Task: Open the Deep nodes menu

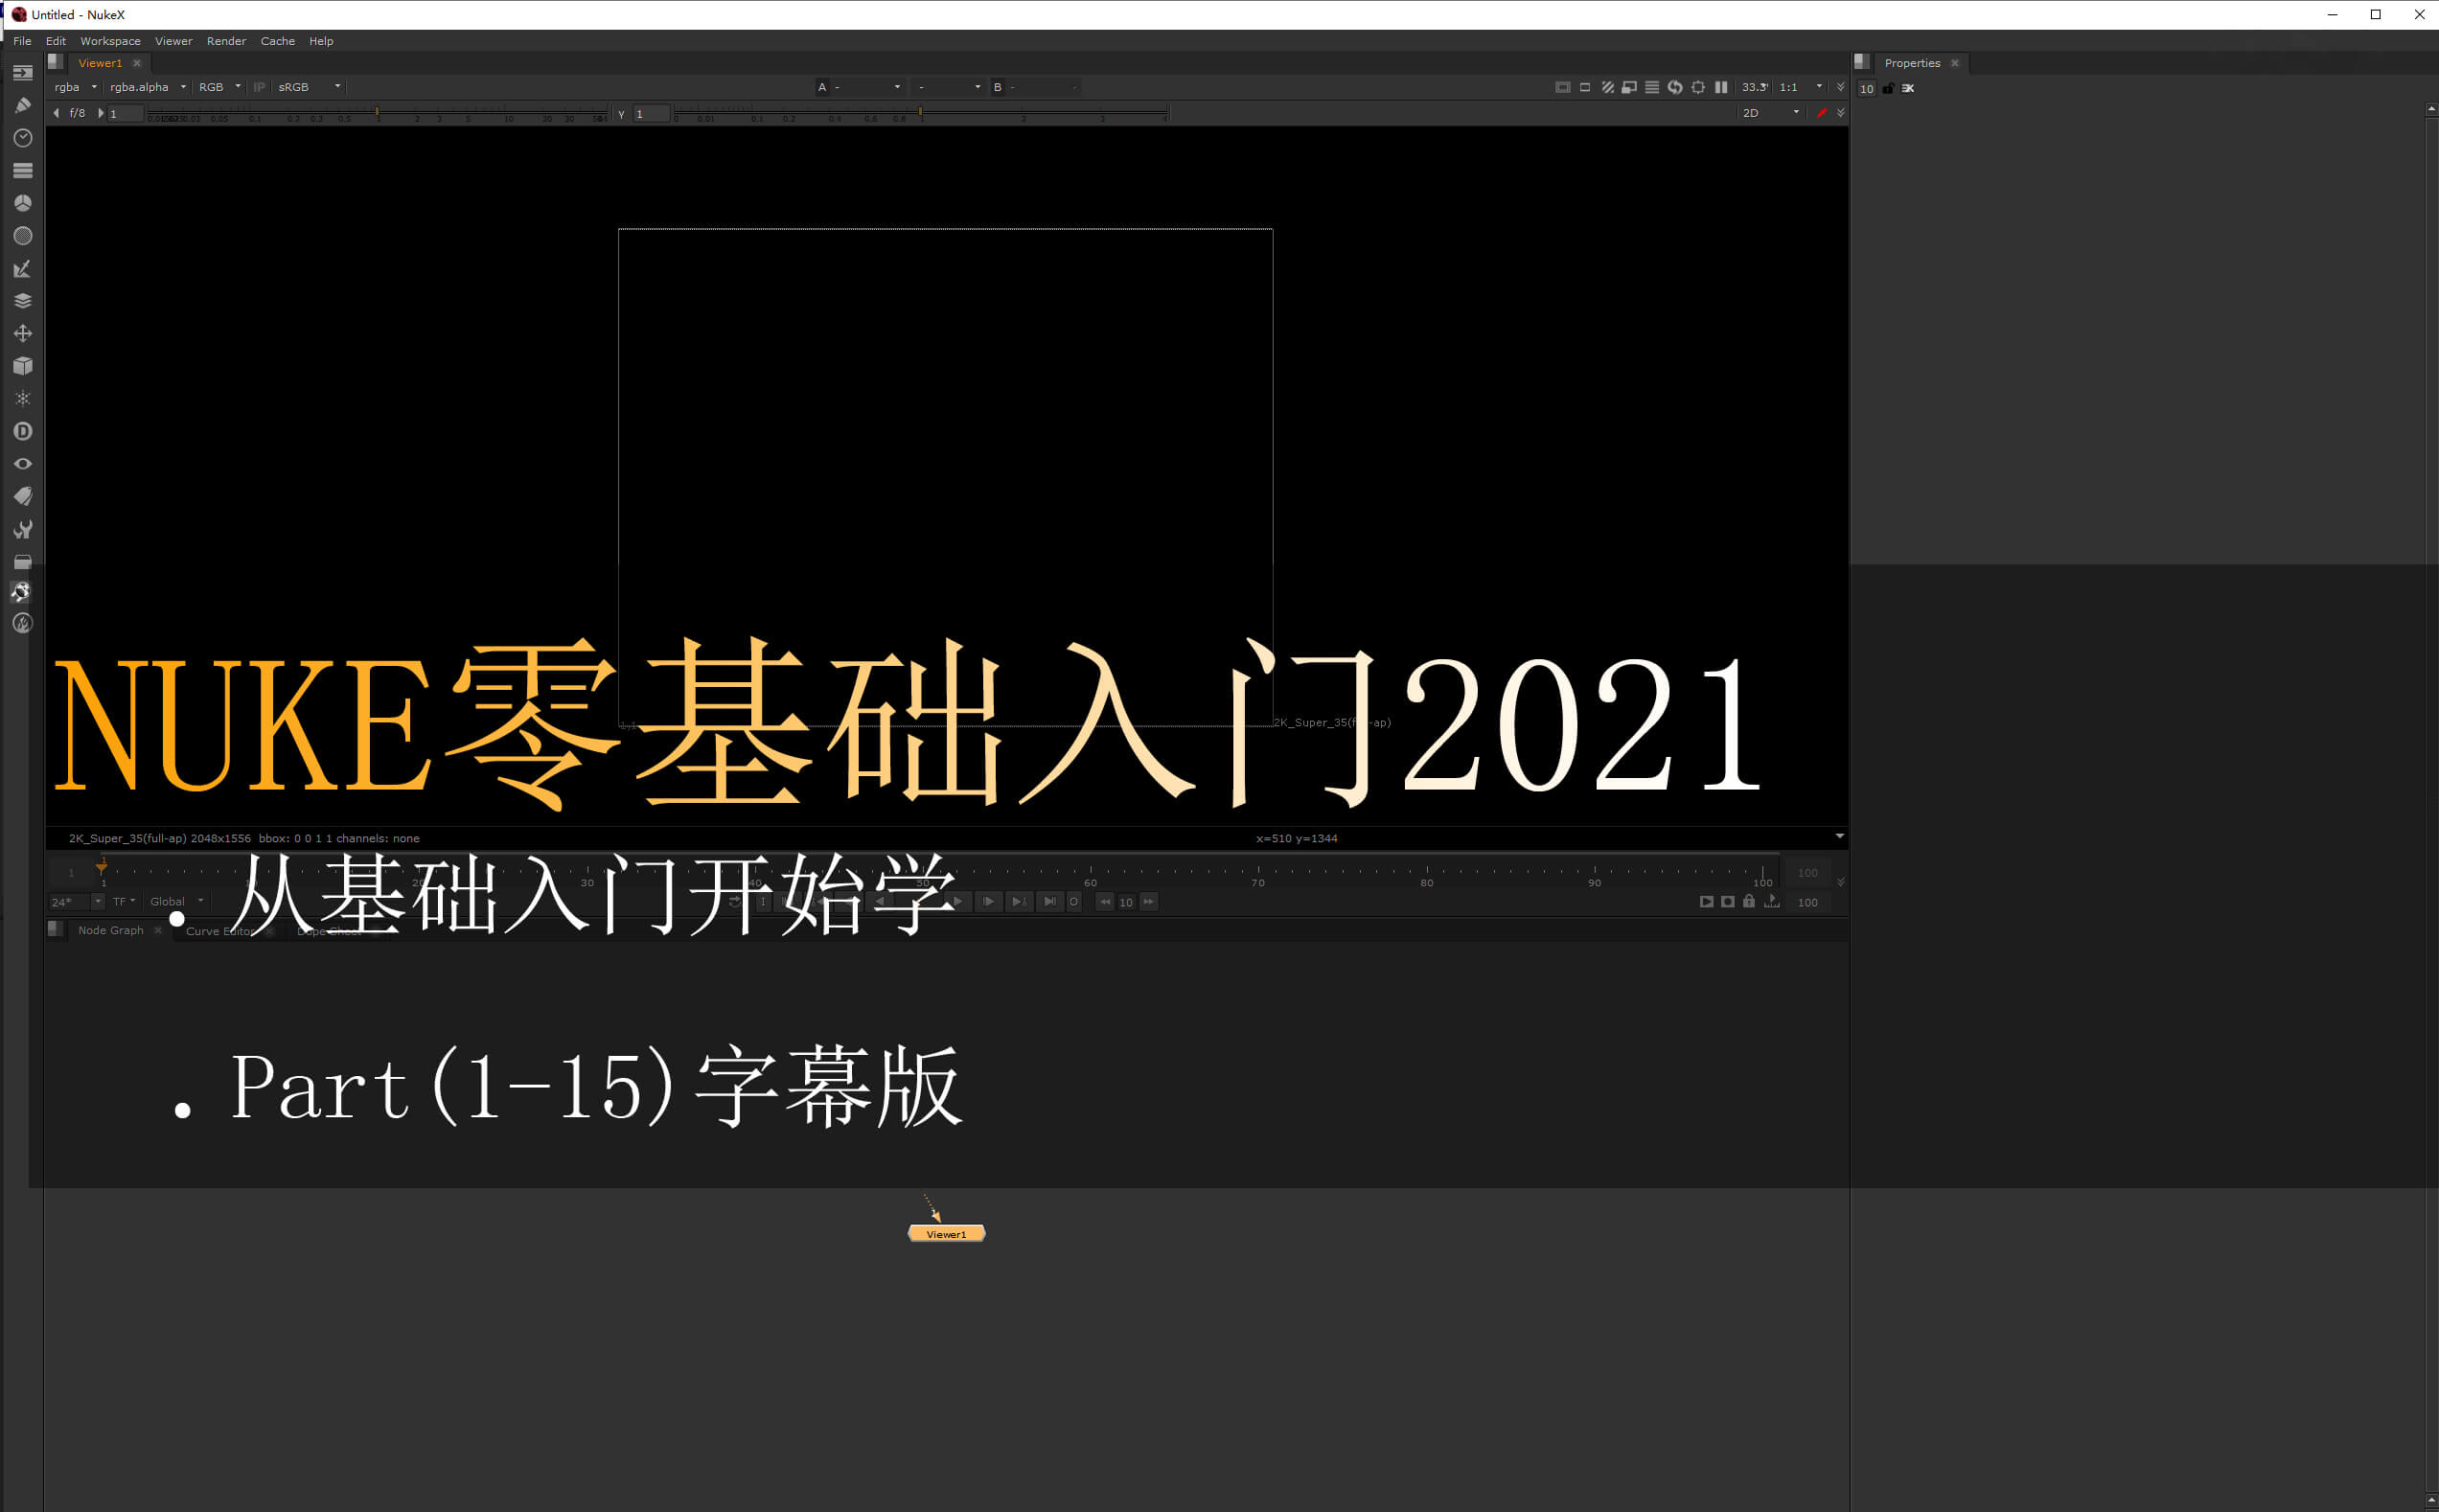Action: coord(22,432)
